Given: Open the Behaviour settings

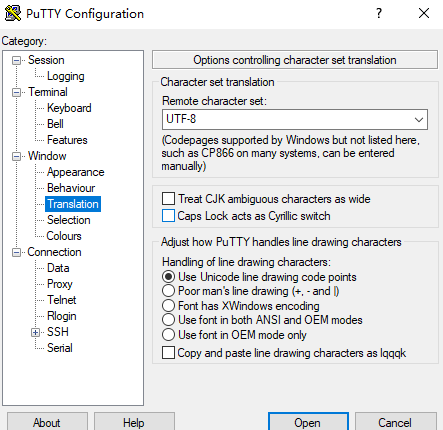Looking at the screenshot, I should (71, 188).
